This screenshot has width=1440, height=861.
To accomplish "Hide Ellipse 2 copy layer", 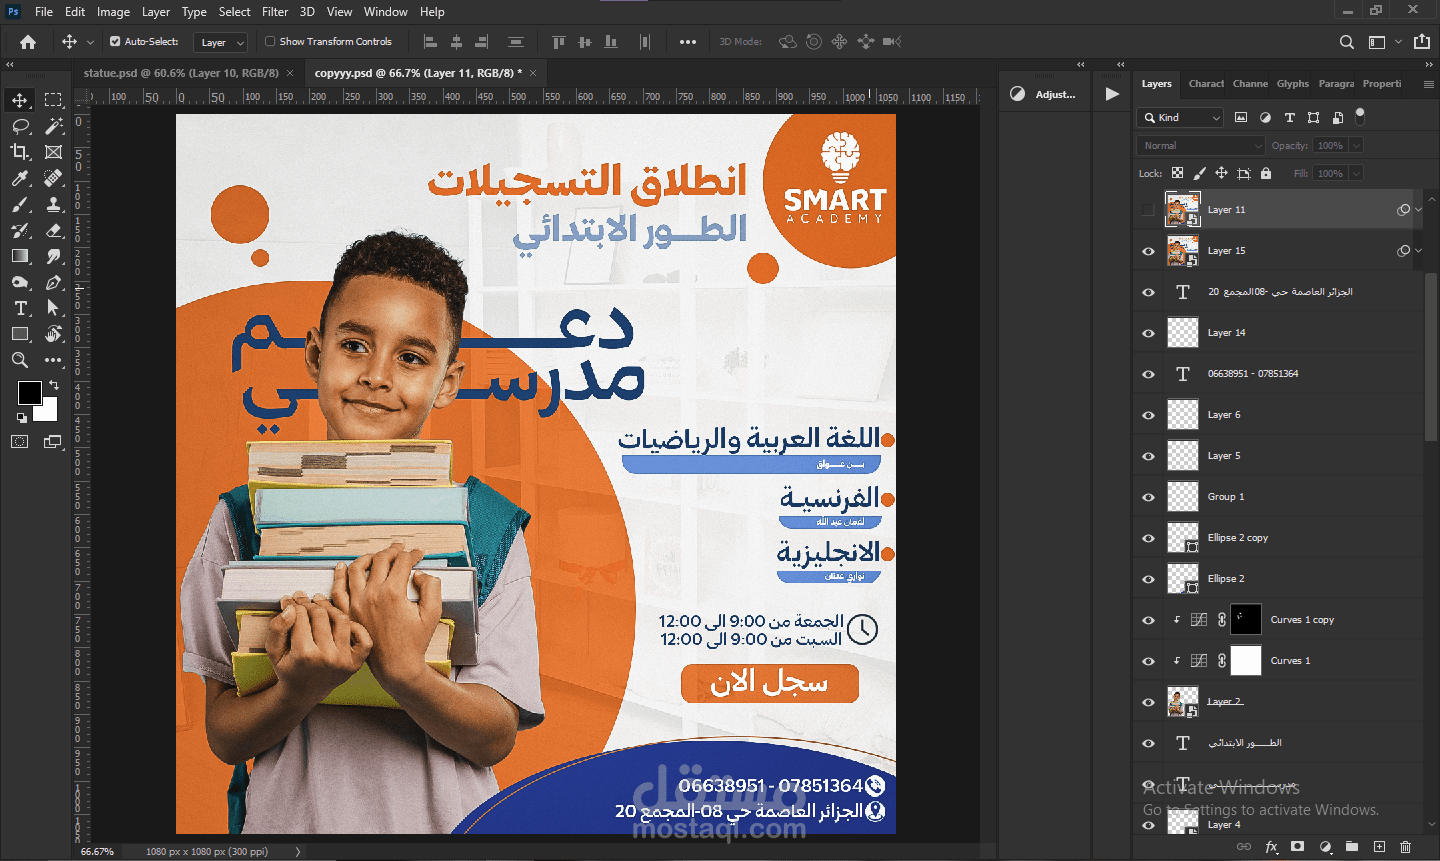I will 1148,538.
